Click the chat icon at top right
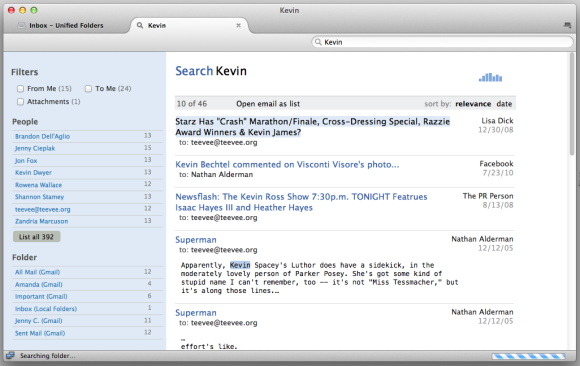Image resolution: width=580 pixels, height=366 pixels. pos(567,25)
